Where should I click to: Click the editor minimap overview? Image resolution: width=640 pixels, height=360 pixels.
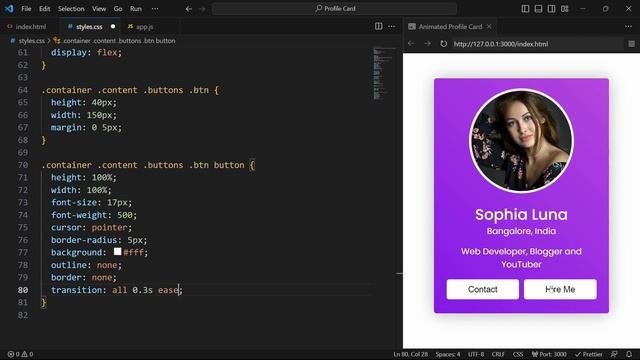pos(384,73)
